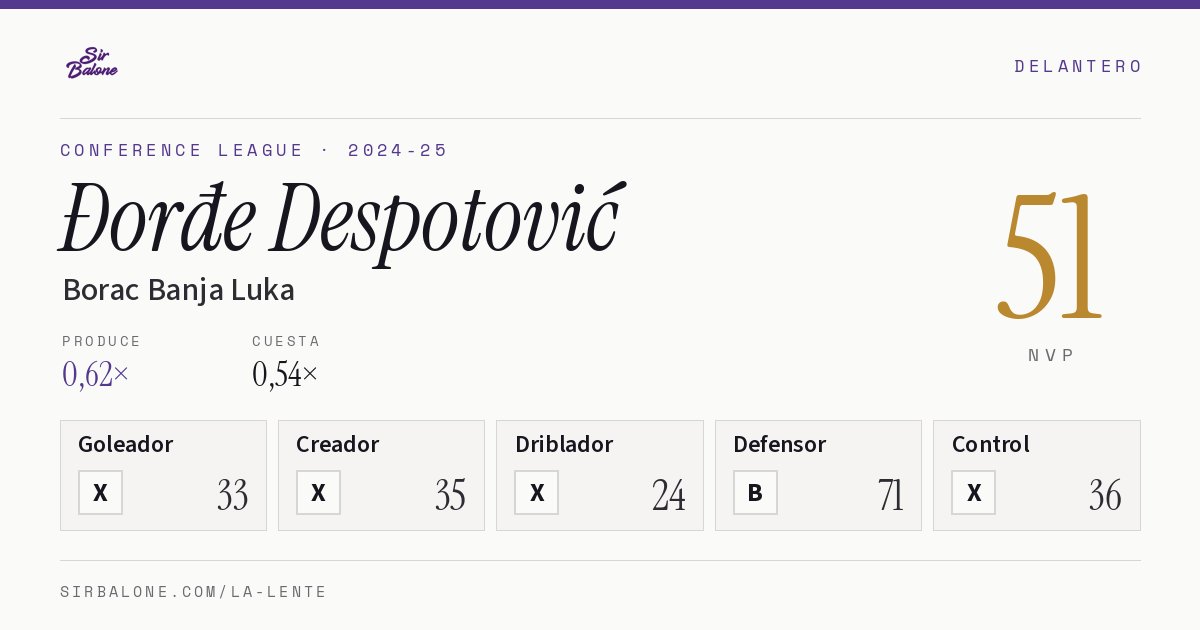
Task: Click the Cuesta value 0,54×
Action: click(285, 374)
